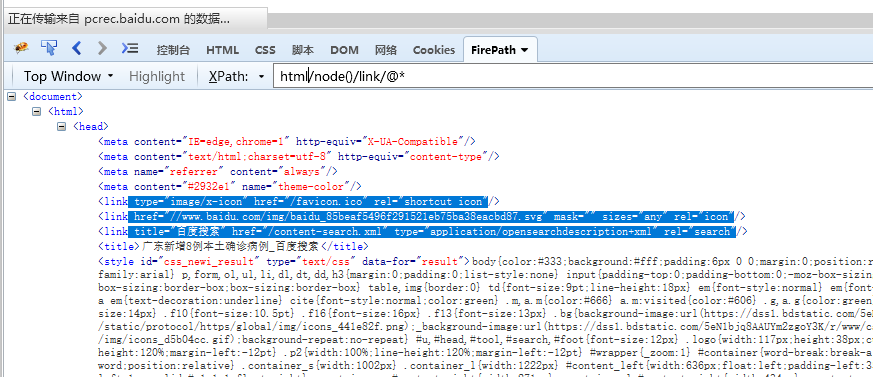
Task: Switch to the HTML tab
Action: coord(222,50)
